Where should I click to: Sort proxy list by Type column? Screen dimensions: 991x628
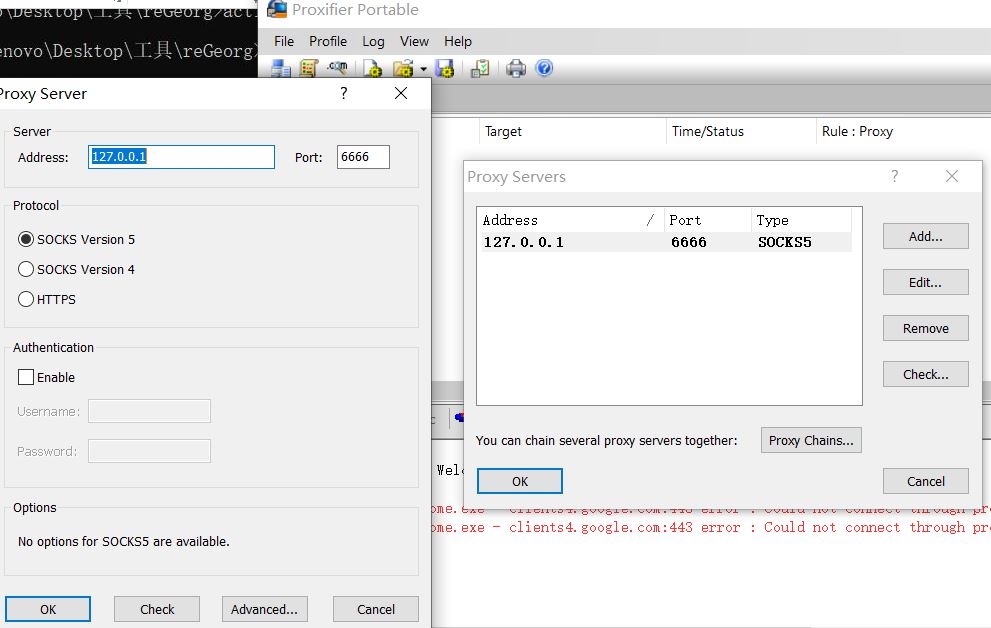(801, 220)
